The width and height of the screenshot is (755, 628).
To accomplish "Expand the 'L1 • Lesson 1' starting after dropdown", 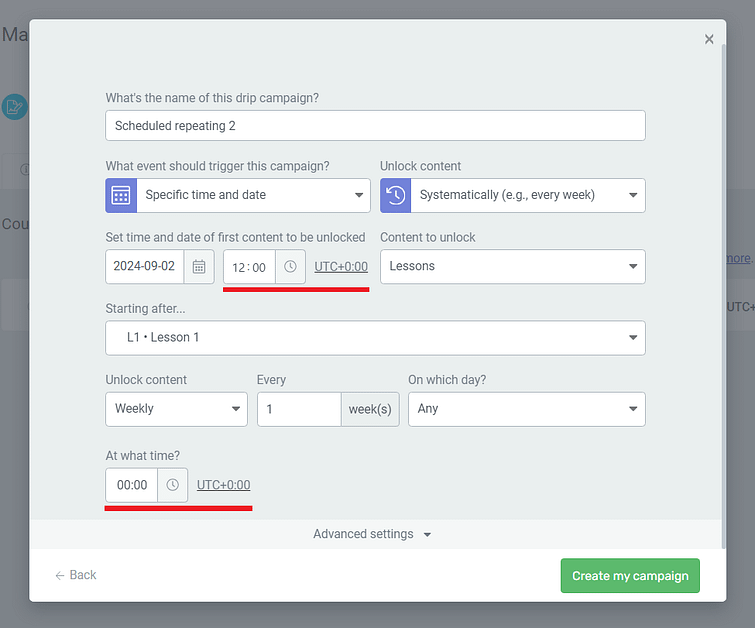I will [x=375, y=338].
